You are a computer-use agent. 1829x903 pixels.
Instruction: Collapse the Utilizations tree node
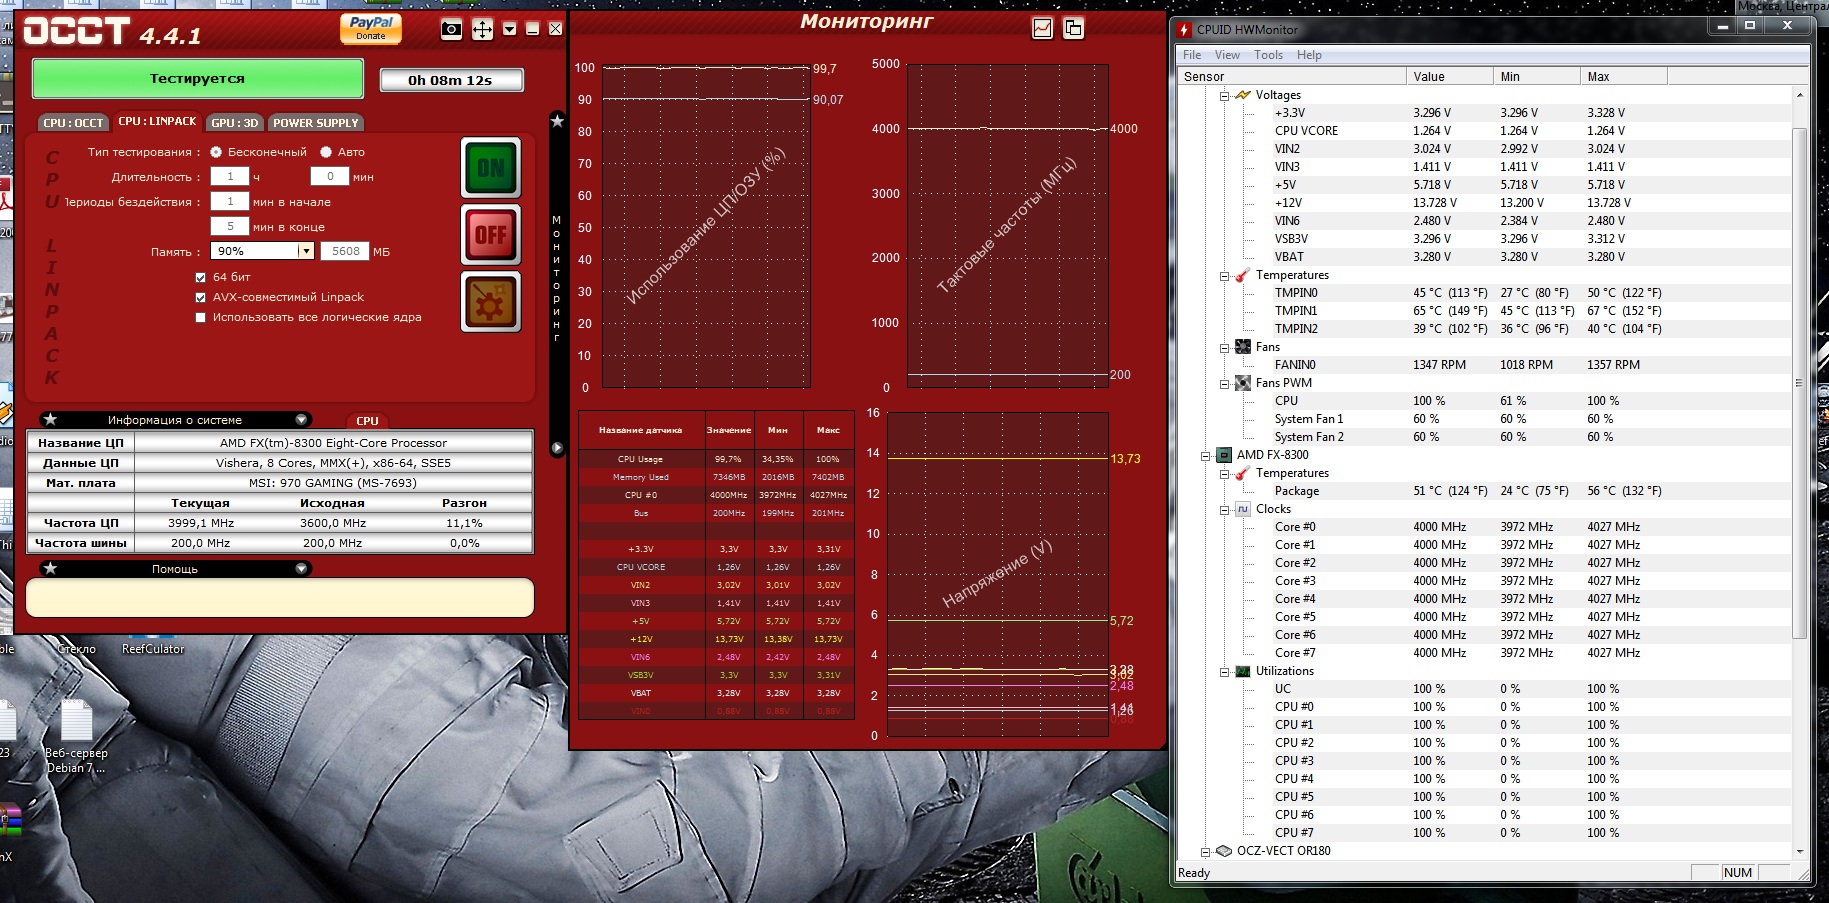(1224, 672)
